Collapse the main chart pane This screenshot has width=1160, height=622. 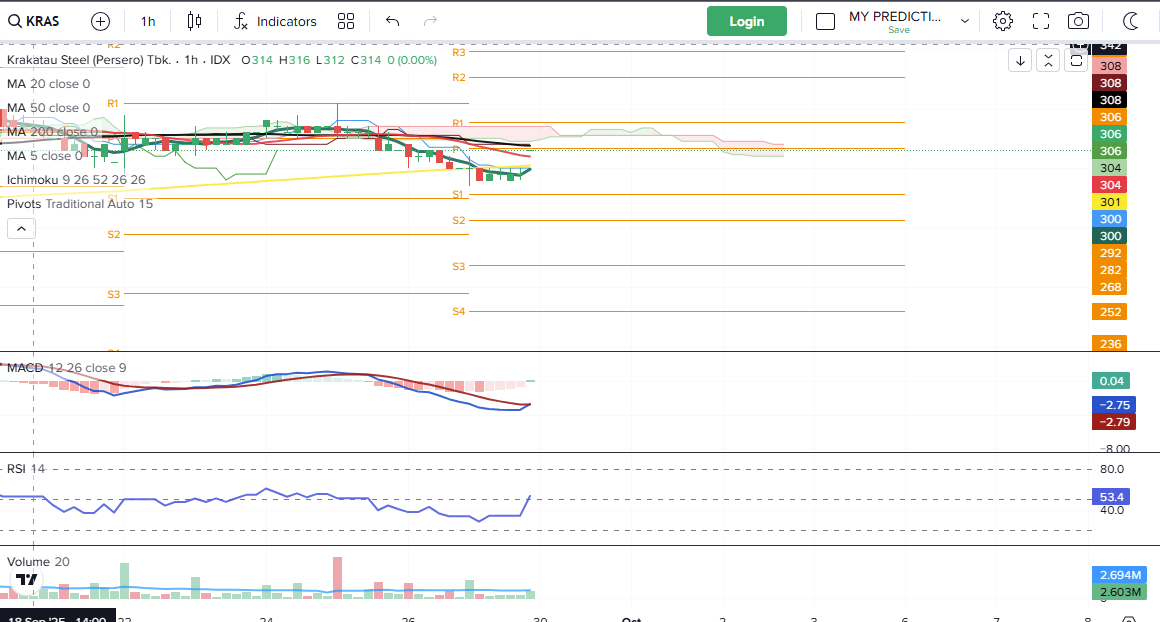(x=1048, y=61)
